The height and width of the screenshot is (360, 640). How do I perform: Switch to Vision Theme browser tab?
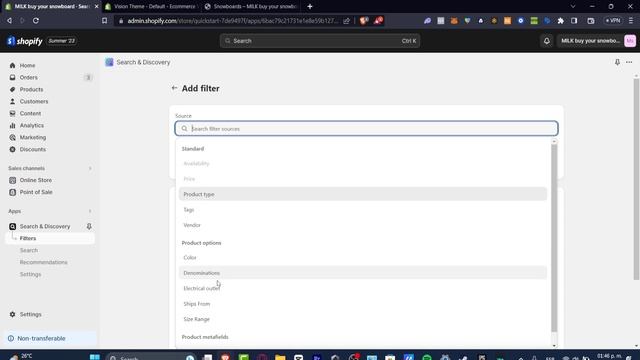(x=150, y=7)
